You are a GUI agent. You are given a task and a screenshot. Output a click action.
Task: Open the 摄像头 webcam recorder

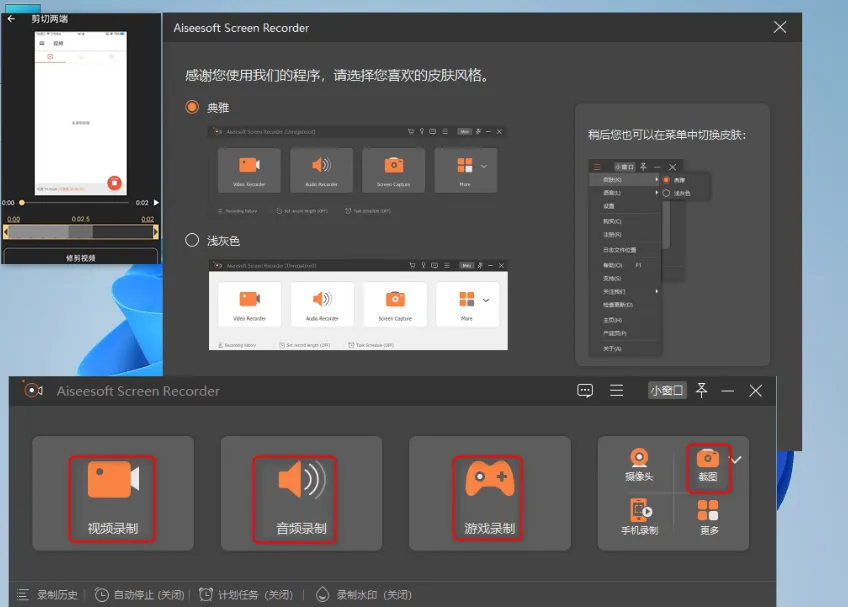639,465
